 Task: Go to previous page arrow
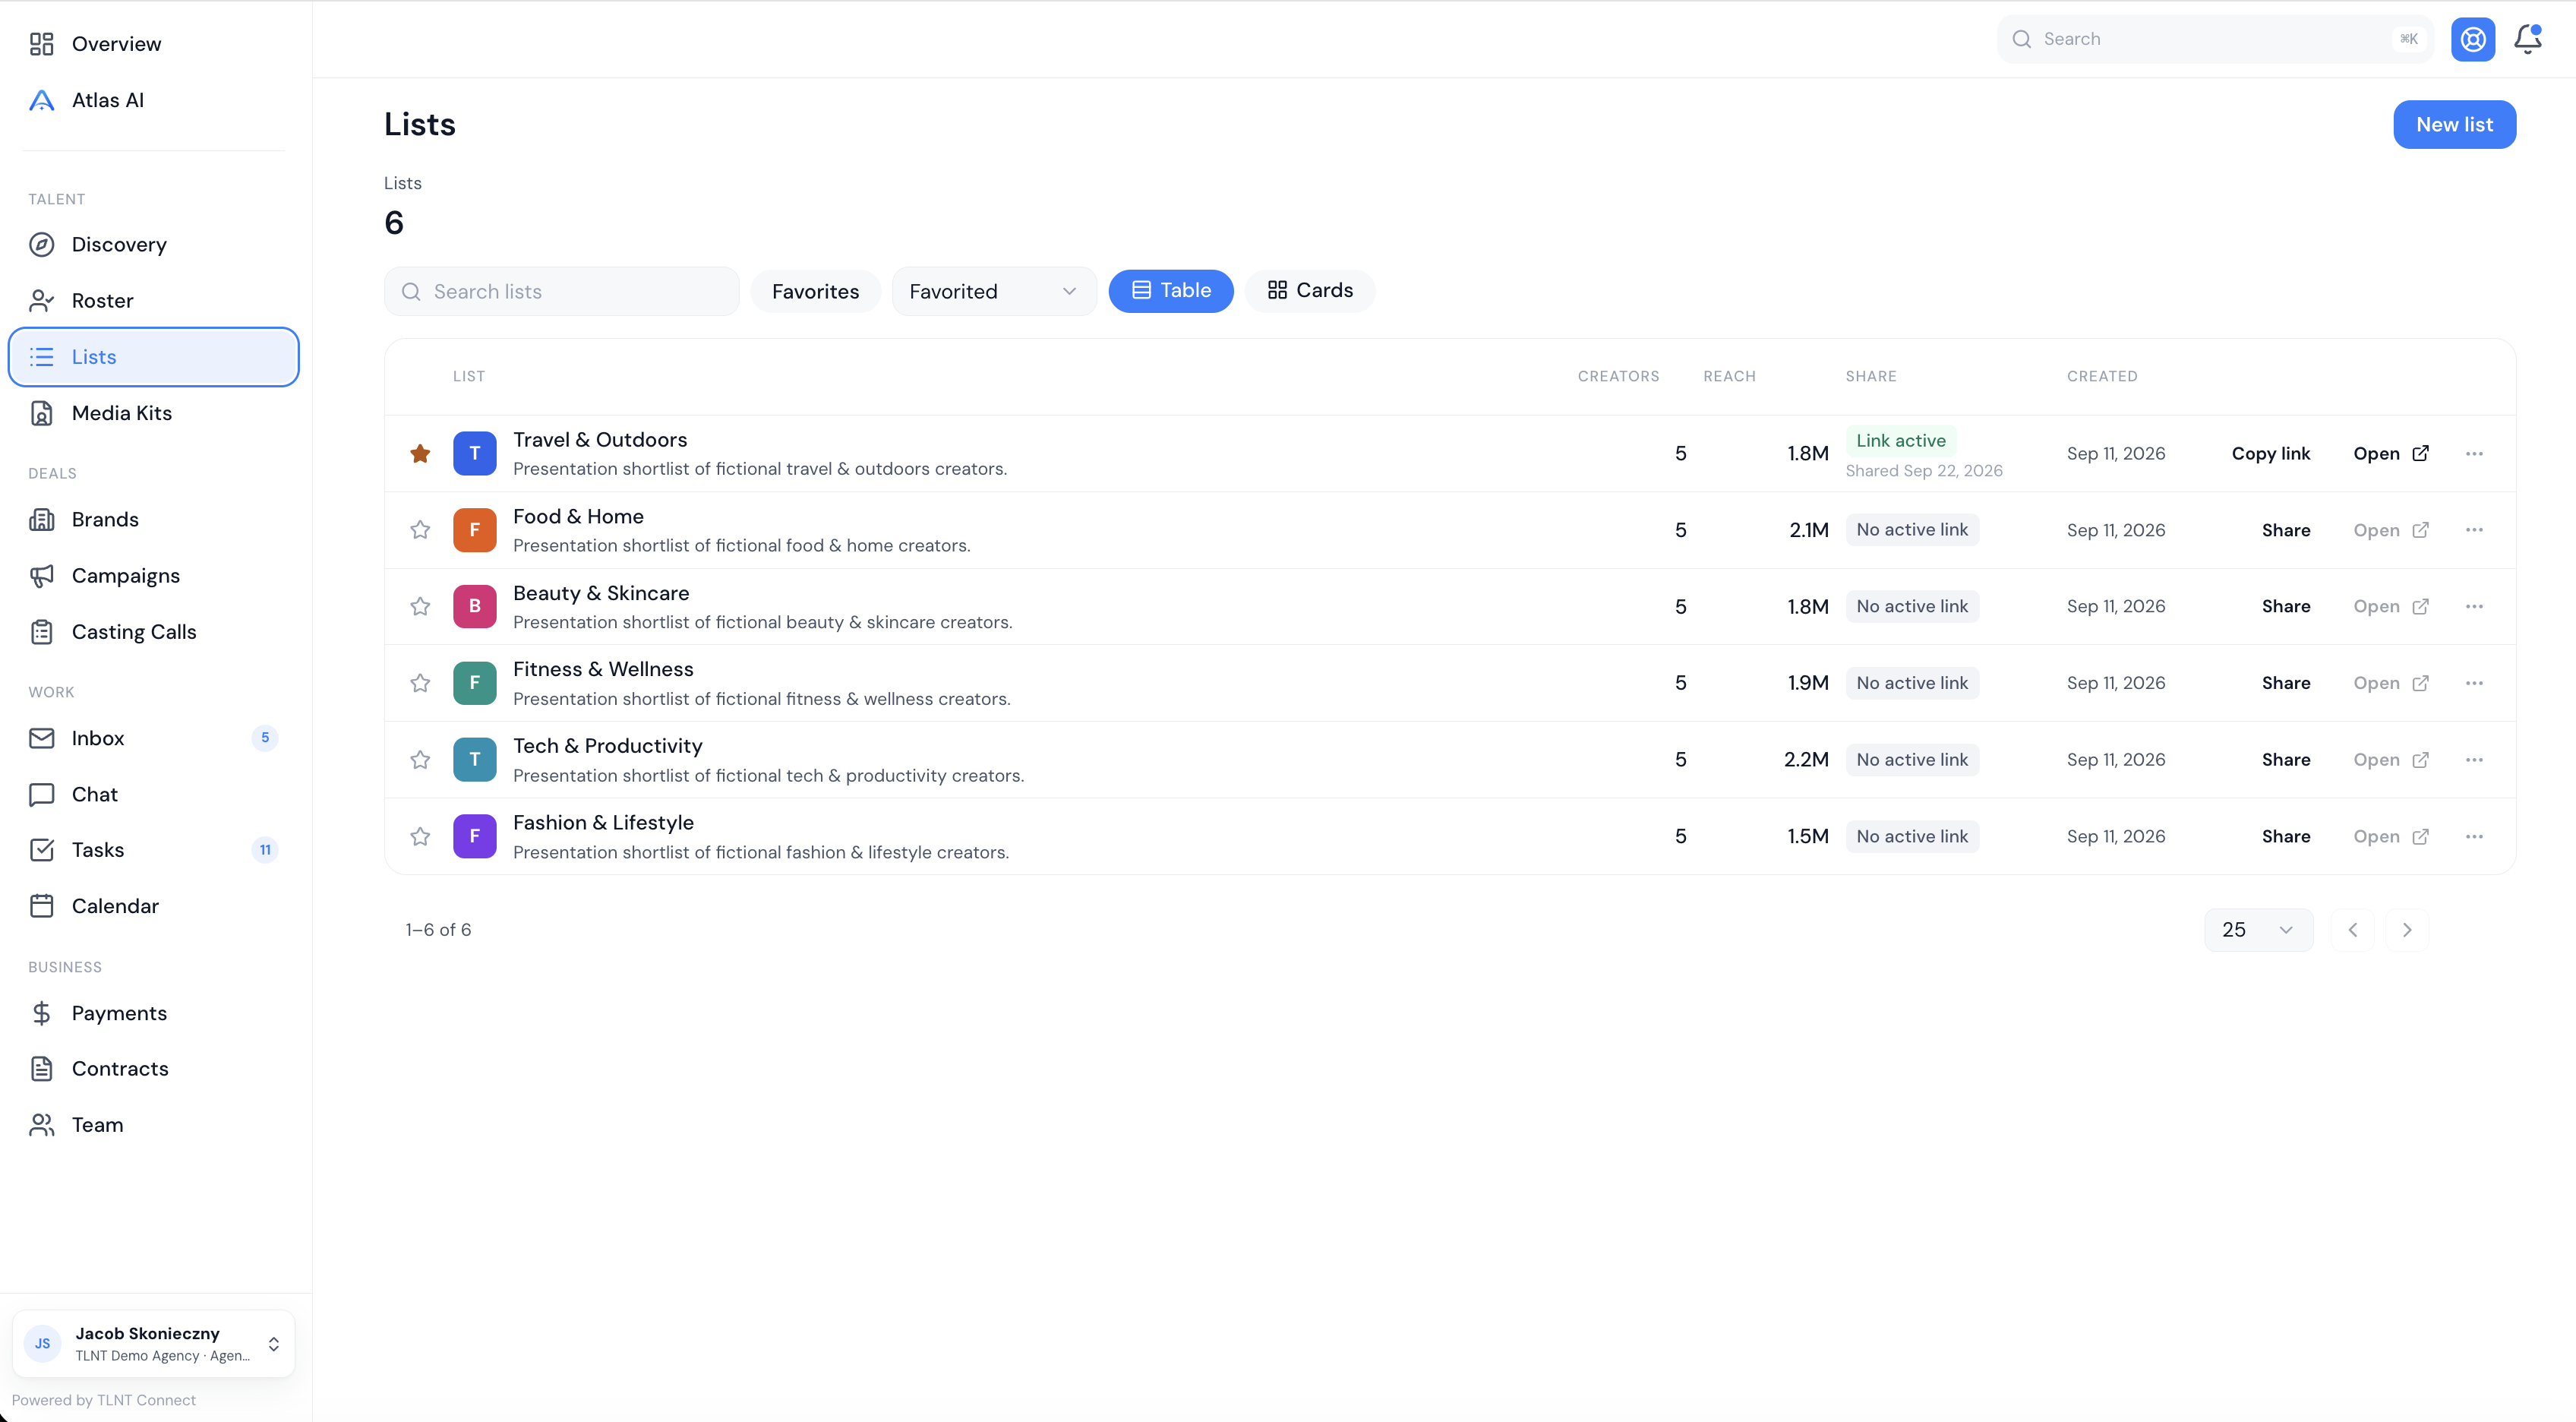tap(2352, 929)
